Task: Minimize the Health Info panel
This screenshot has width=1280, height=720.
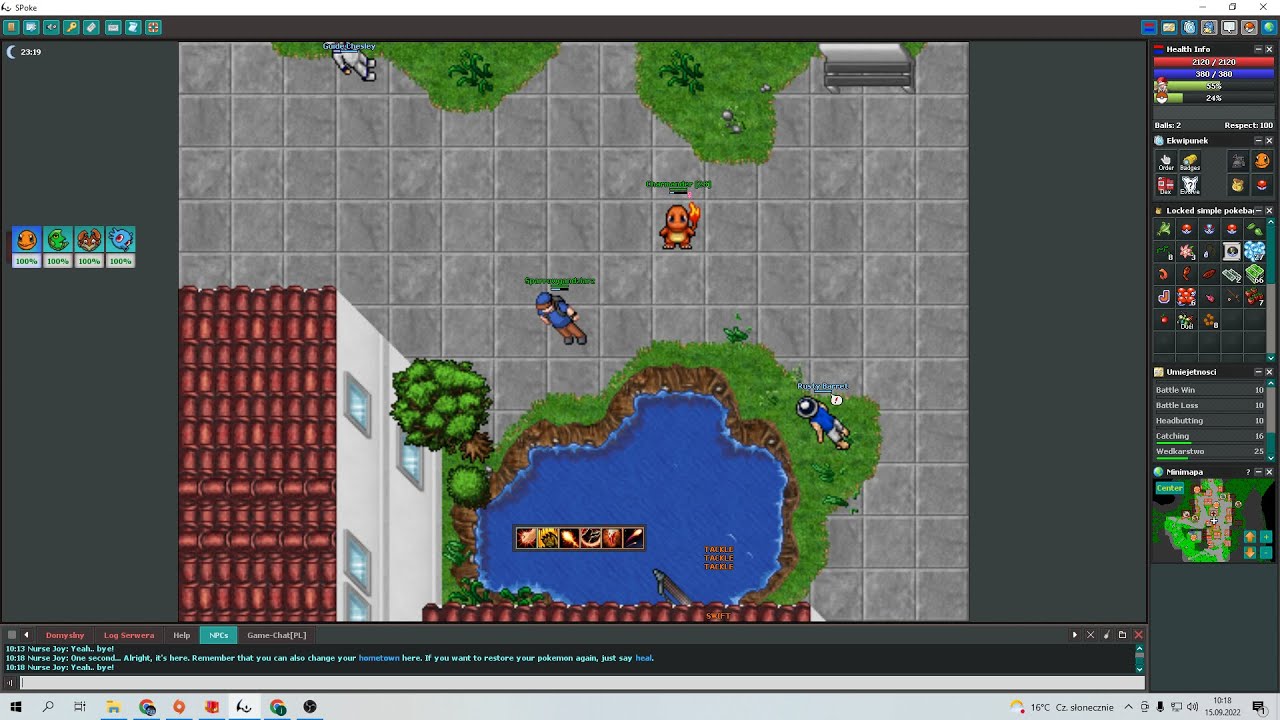Action: 1258,49
